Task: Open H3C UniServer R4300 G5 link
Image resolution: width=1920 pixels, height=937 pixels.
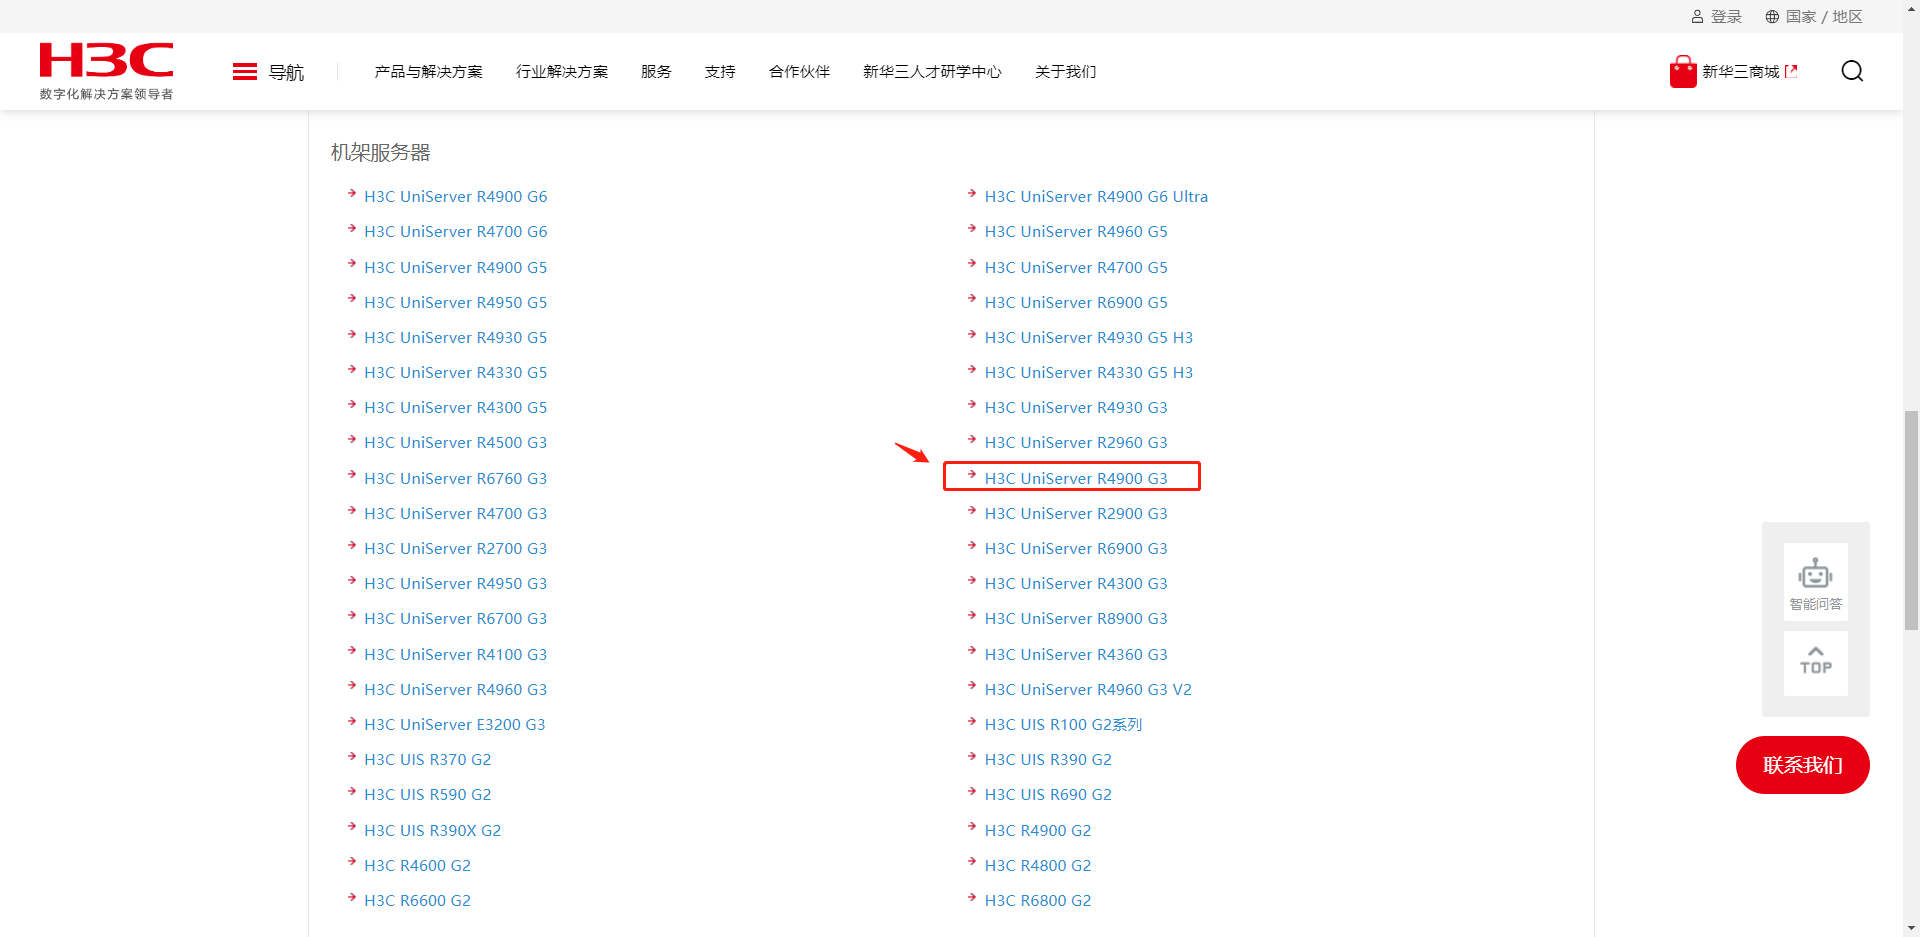Action: [456, 408]
